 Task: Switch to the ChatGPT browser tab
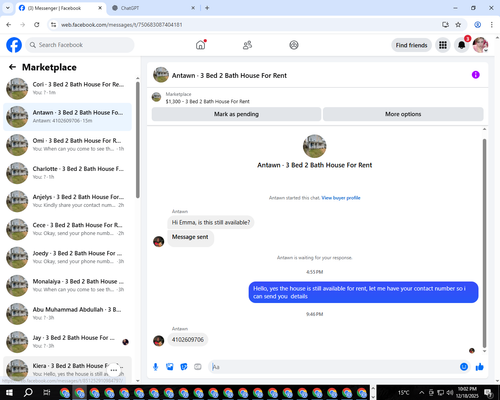pos(153,8)
